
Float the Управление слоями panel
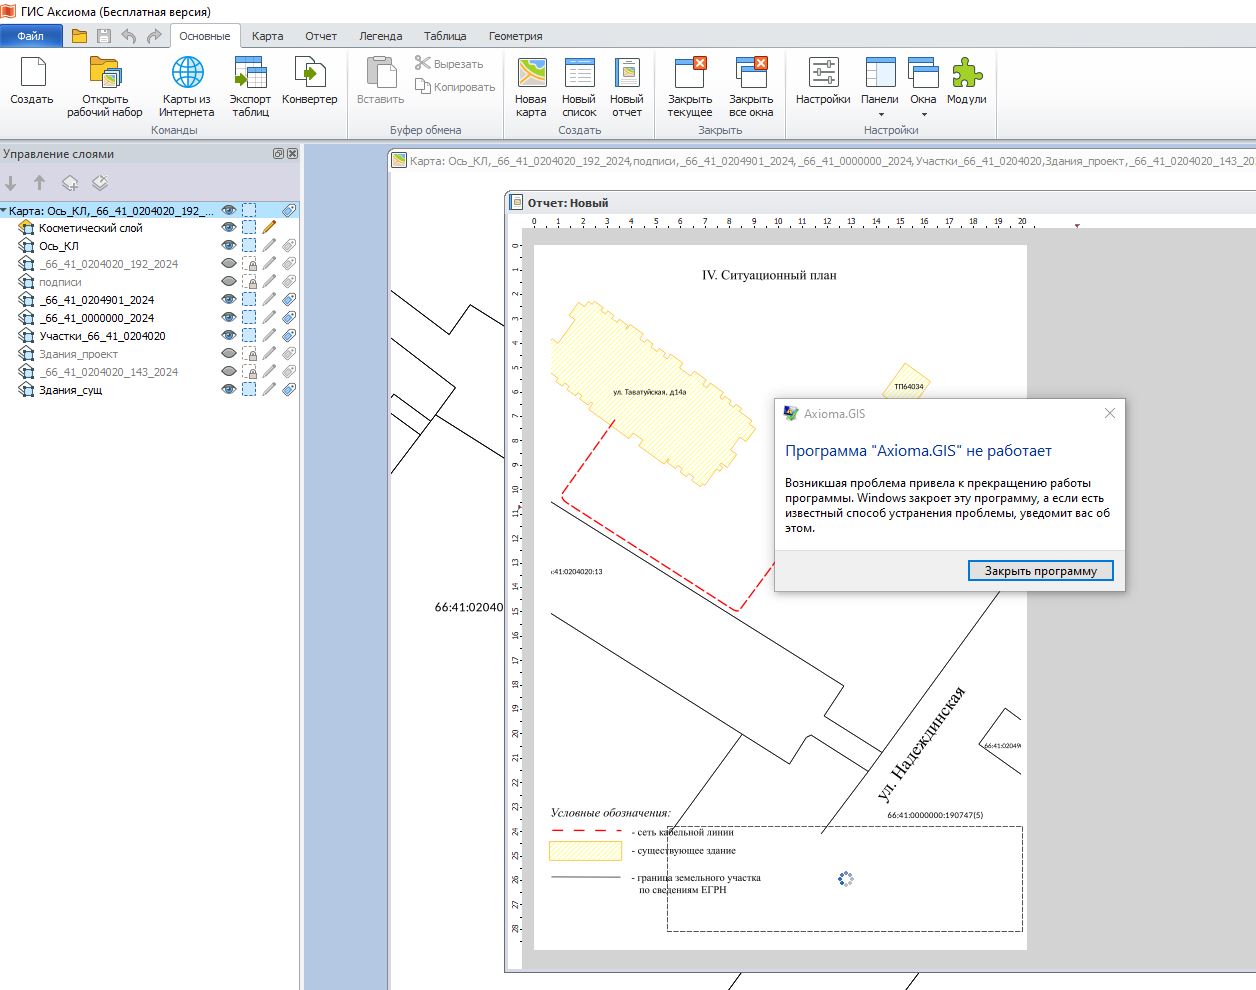click(x=278, y=154)
